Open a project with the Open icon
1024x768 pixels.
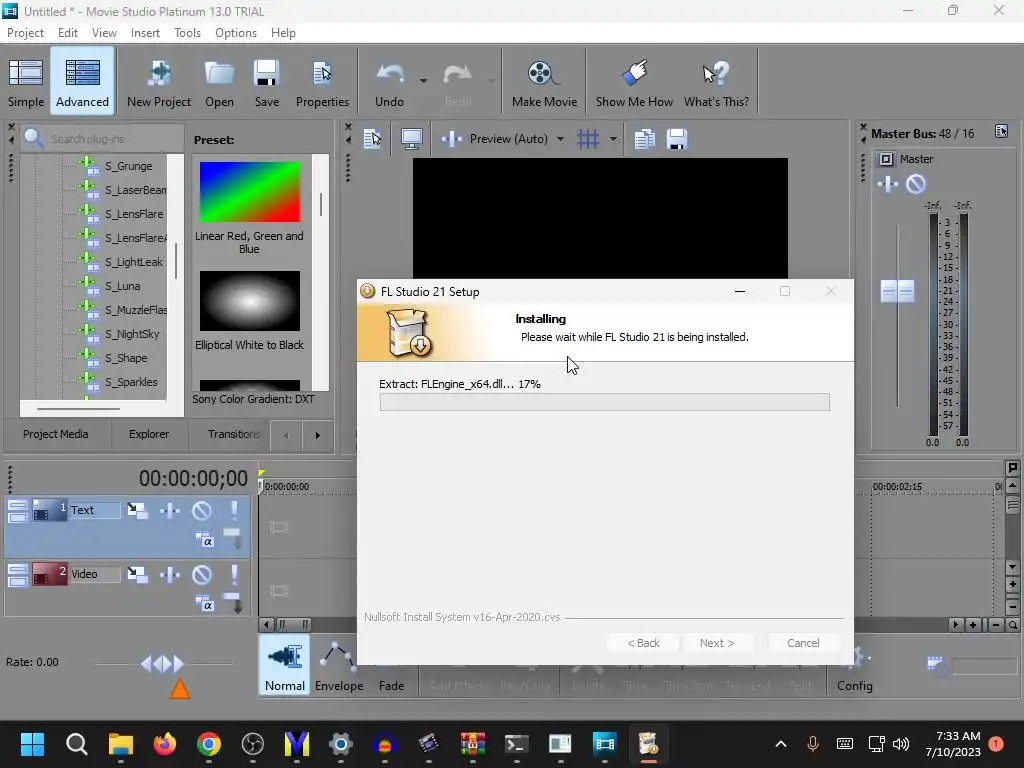(x=219, y=82)
